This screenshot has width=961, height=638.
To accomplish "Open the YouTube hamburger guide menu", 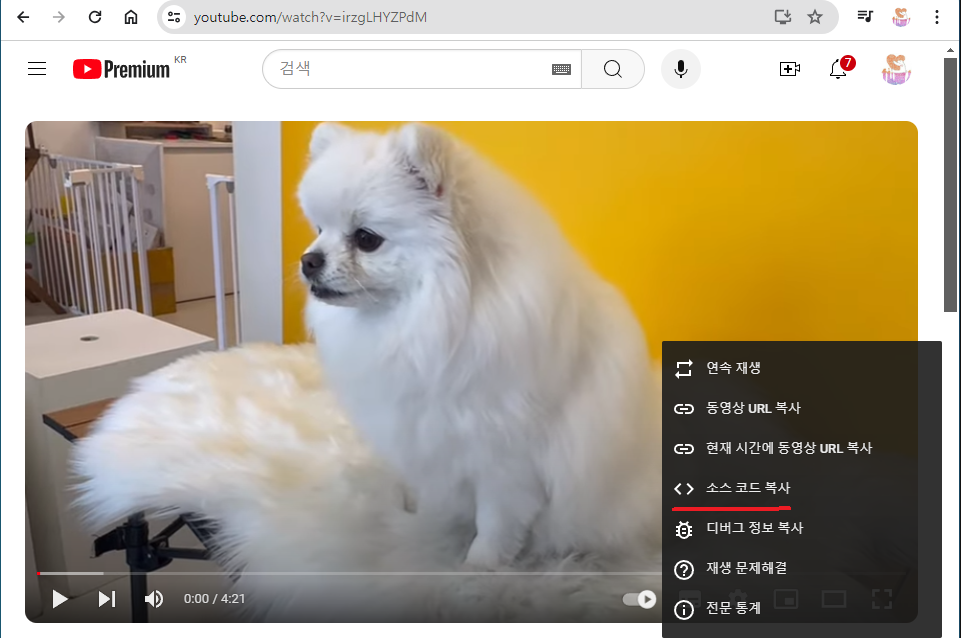I will point(37,69).
